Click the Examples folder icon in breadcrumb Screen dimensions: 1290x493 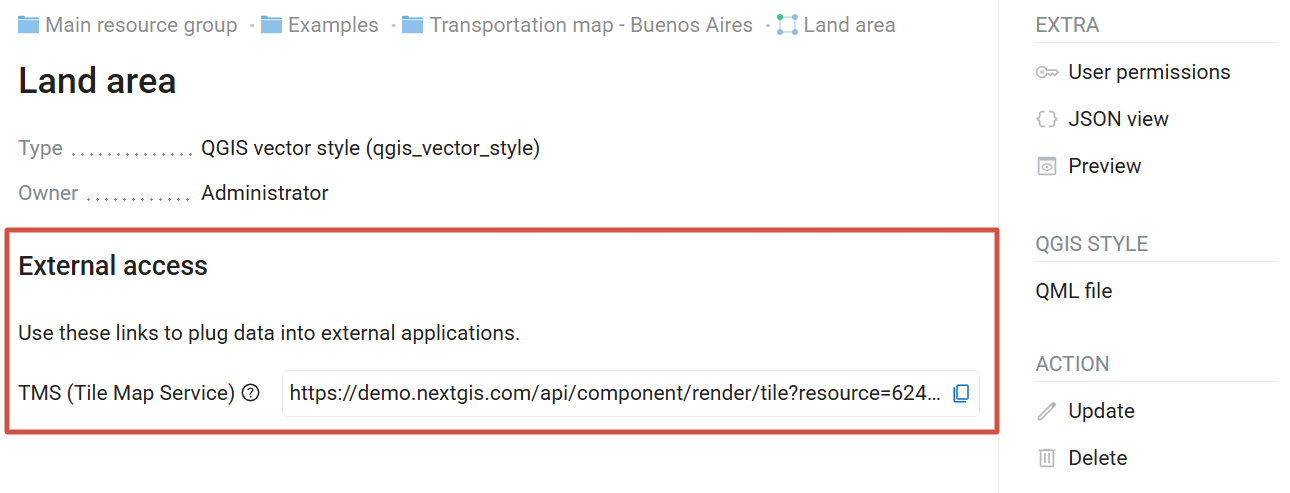(271, 25)
